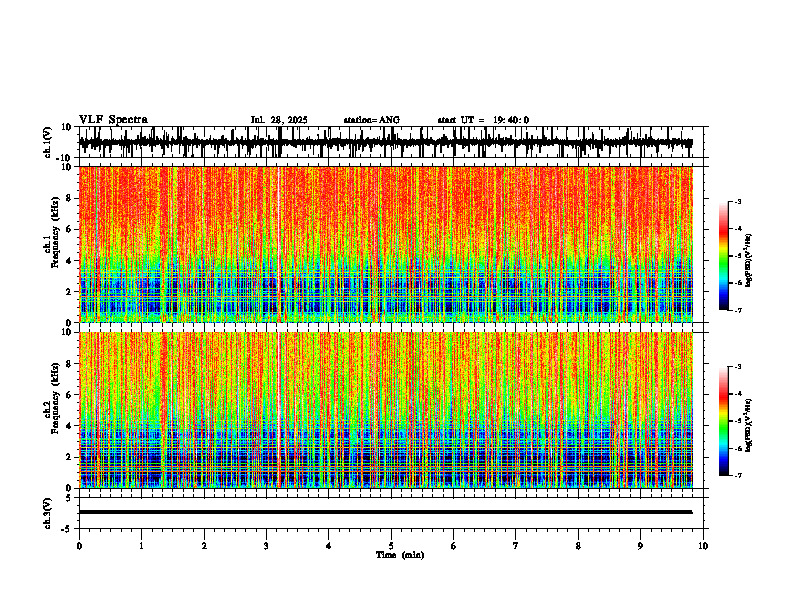Click the "VLF Spectra" title text
The width and height of the screenshot is (792, 612).
point(113,120)
